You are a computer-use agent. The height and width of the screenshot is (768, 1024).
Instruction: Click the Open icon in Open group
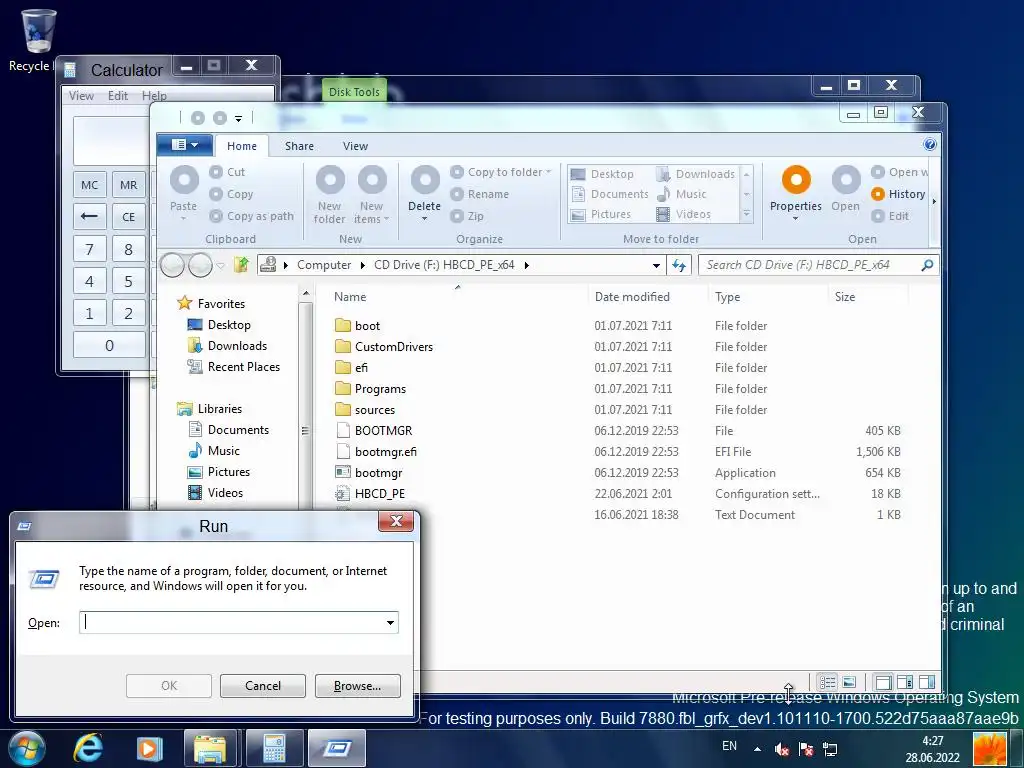coord(846,180)
